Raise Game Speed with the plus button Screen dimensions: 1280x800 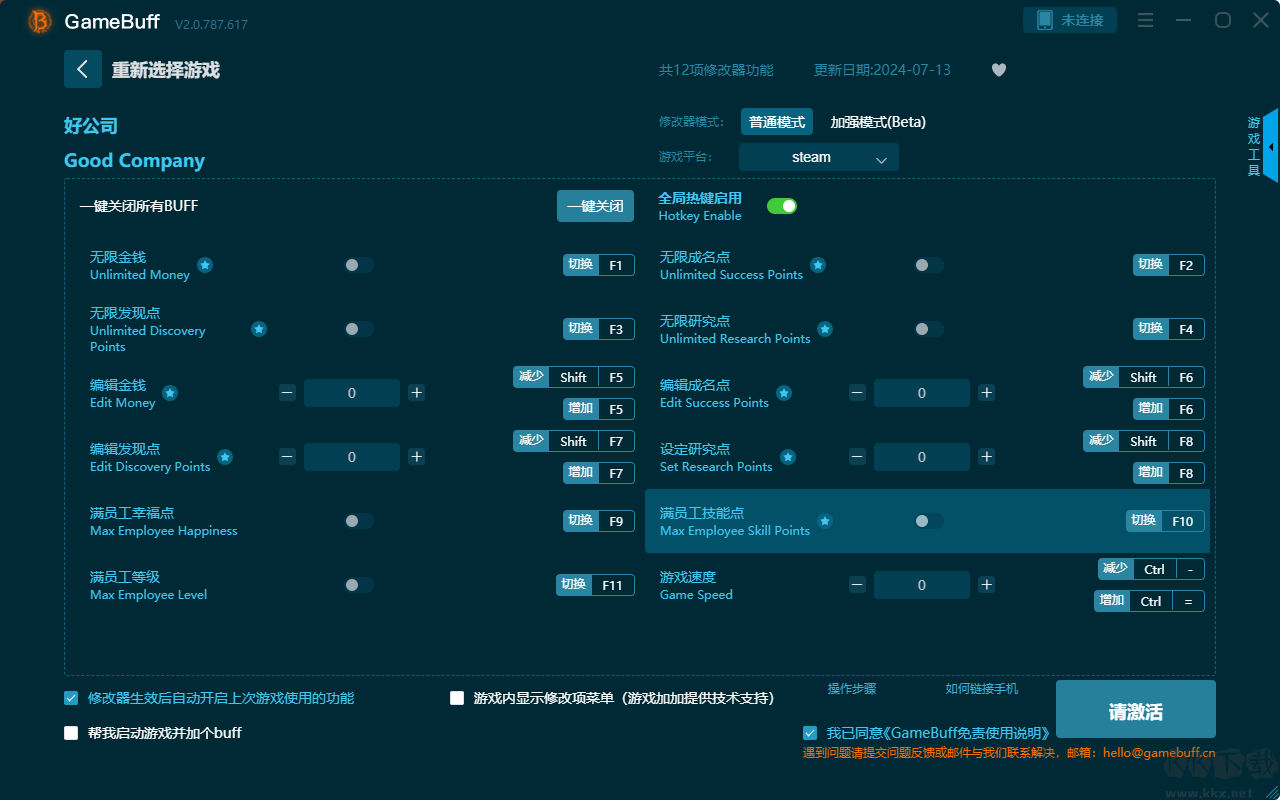987,585
